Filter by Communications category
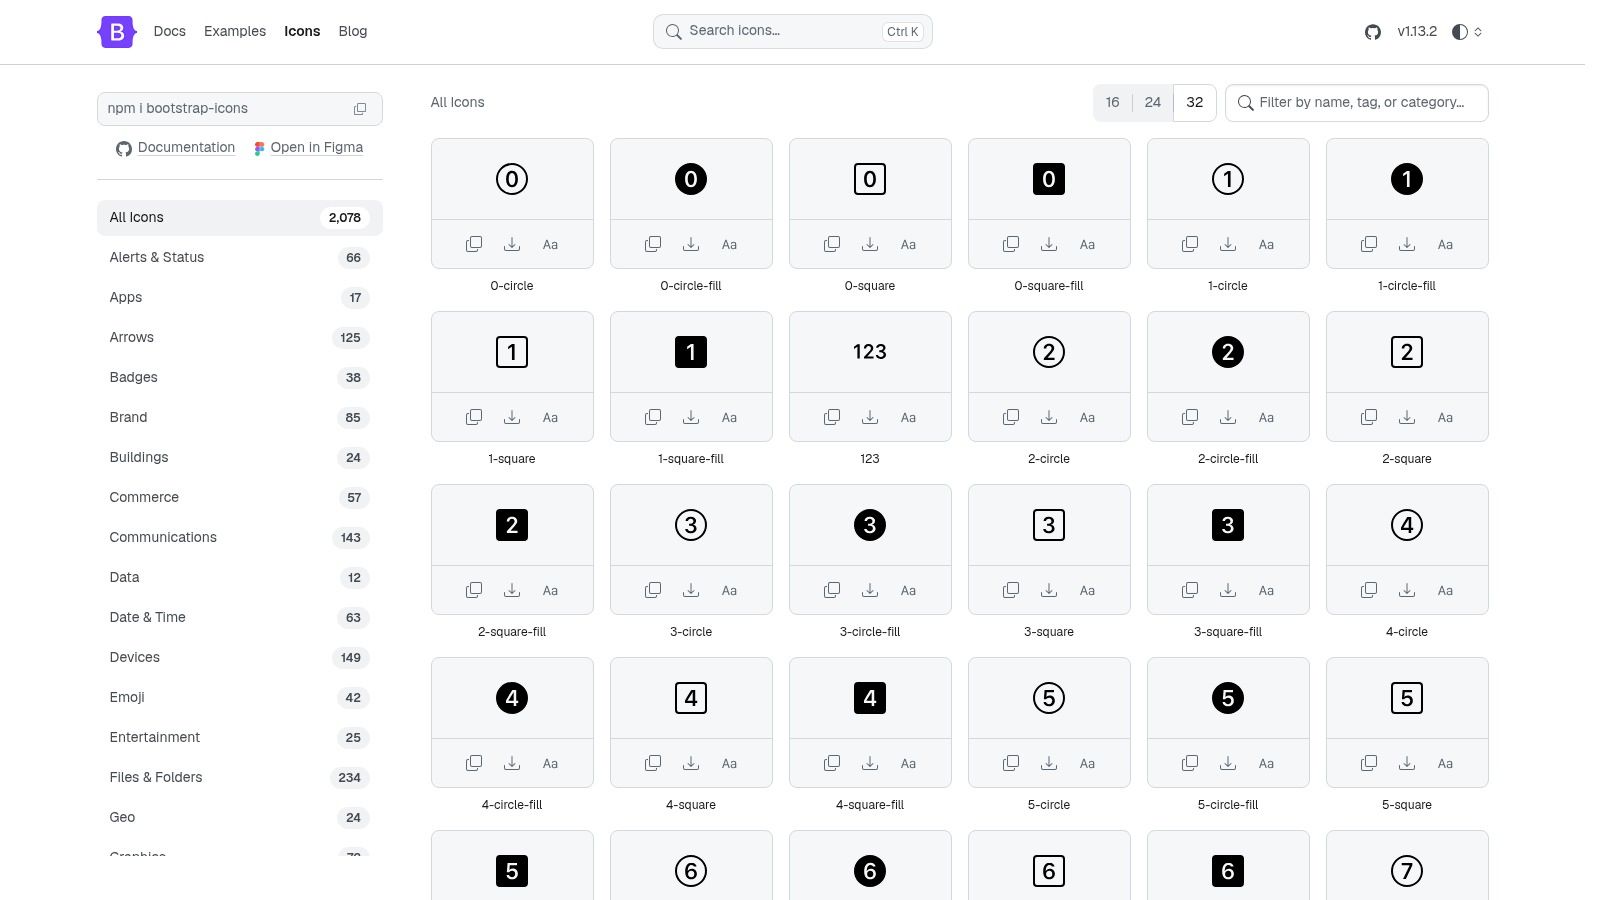The height and width of the screenshot is (900, 1600). click(240, 538)
